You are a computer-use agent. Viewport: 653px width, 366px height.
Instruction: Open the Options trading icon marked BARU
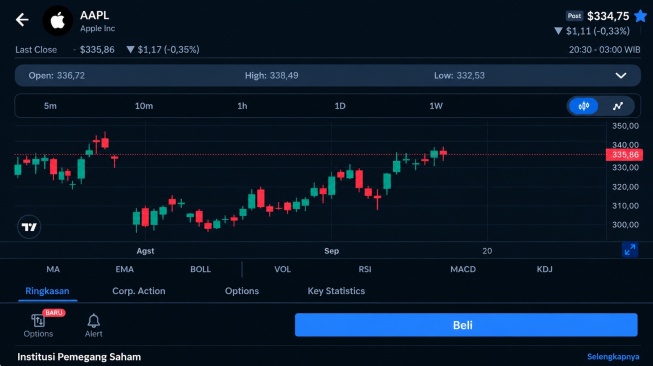pos(38,325)
